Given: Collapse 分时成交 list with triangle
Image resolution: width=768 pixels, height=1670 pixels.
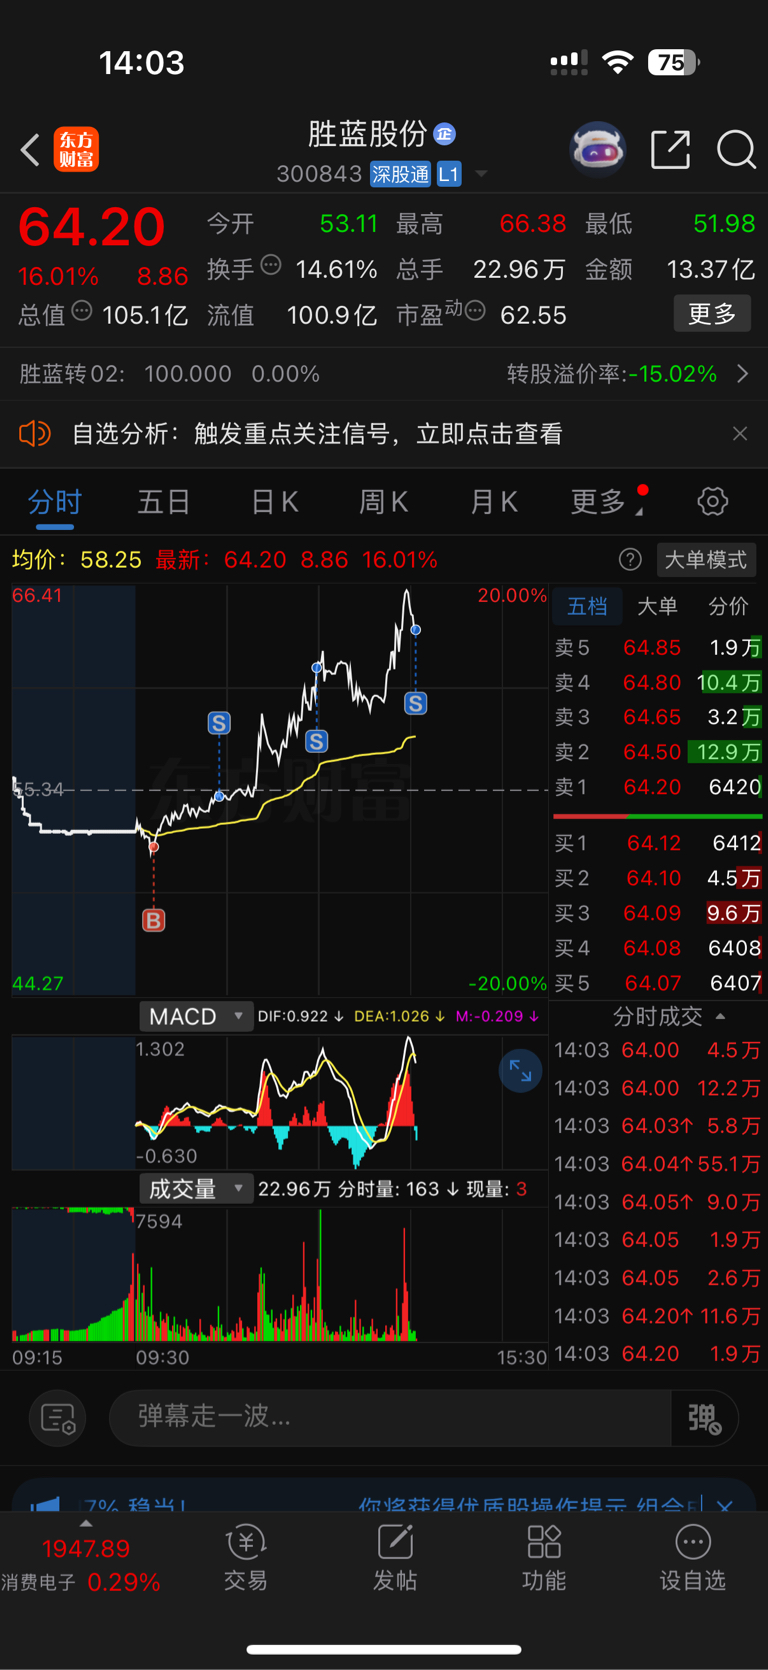Looking at the screenshot, I should click(721, 1016).
